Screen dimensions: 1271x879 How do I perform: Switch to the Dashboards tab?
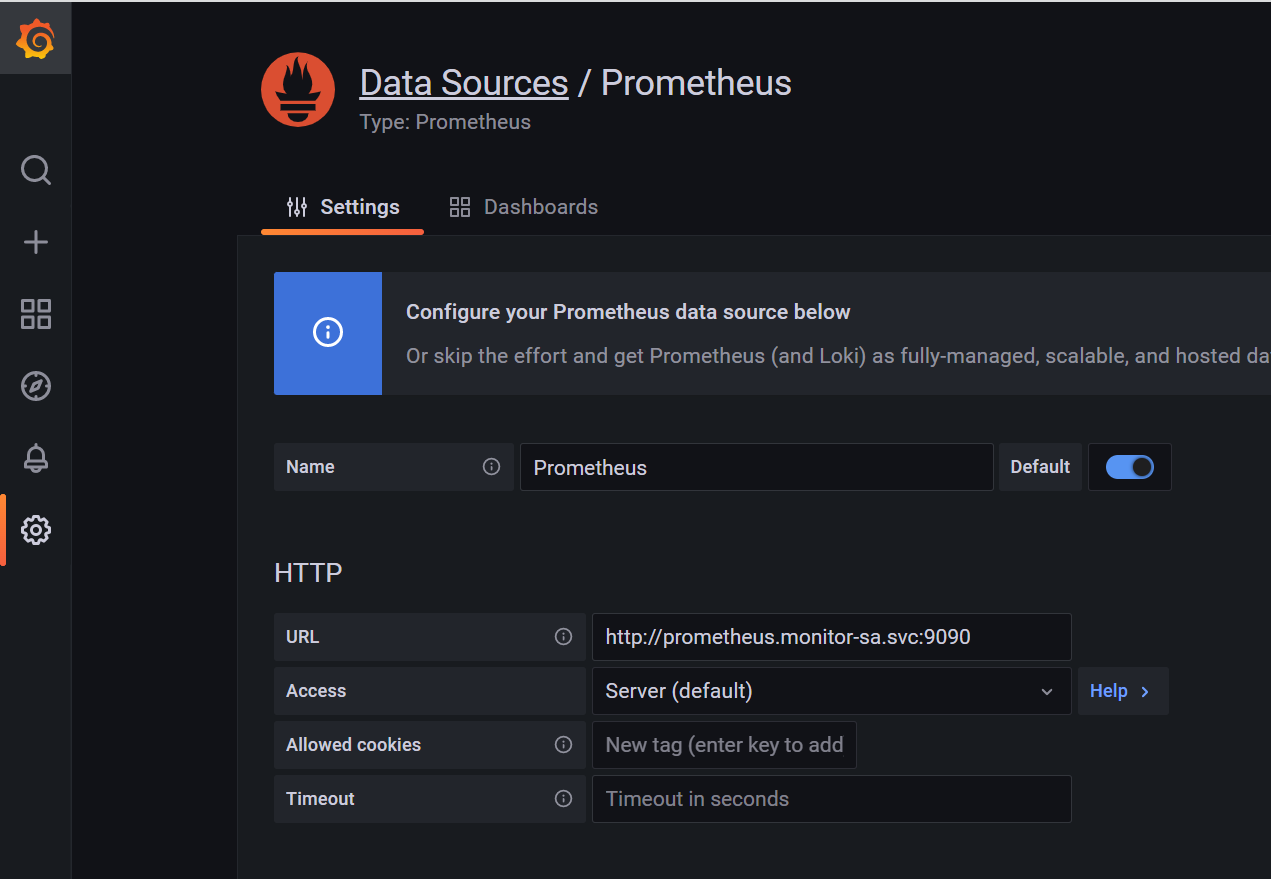[x=524, y=208]
